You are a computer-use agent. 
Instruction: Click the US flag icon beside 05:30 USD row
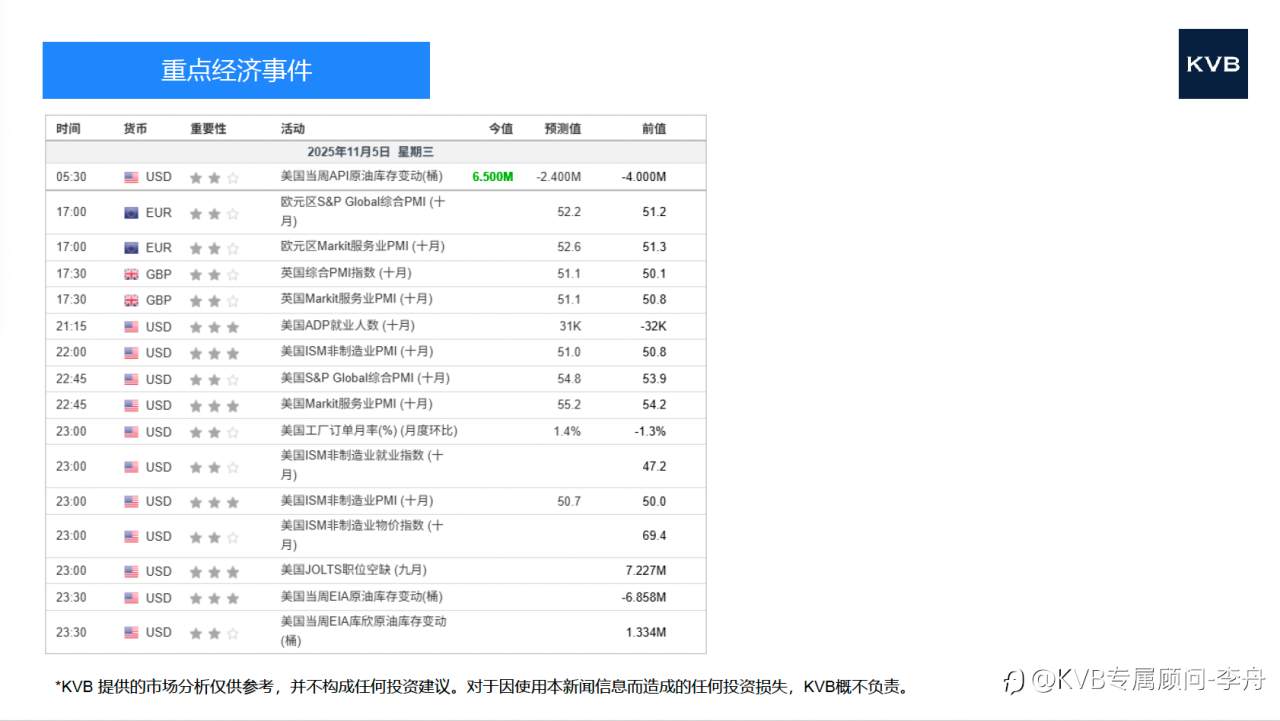[131, 177]
